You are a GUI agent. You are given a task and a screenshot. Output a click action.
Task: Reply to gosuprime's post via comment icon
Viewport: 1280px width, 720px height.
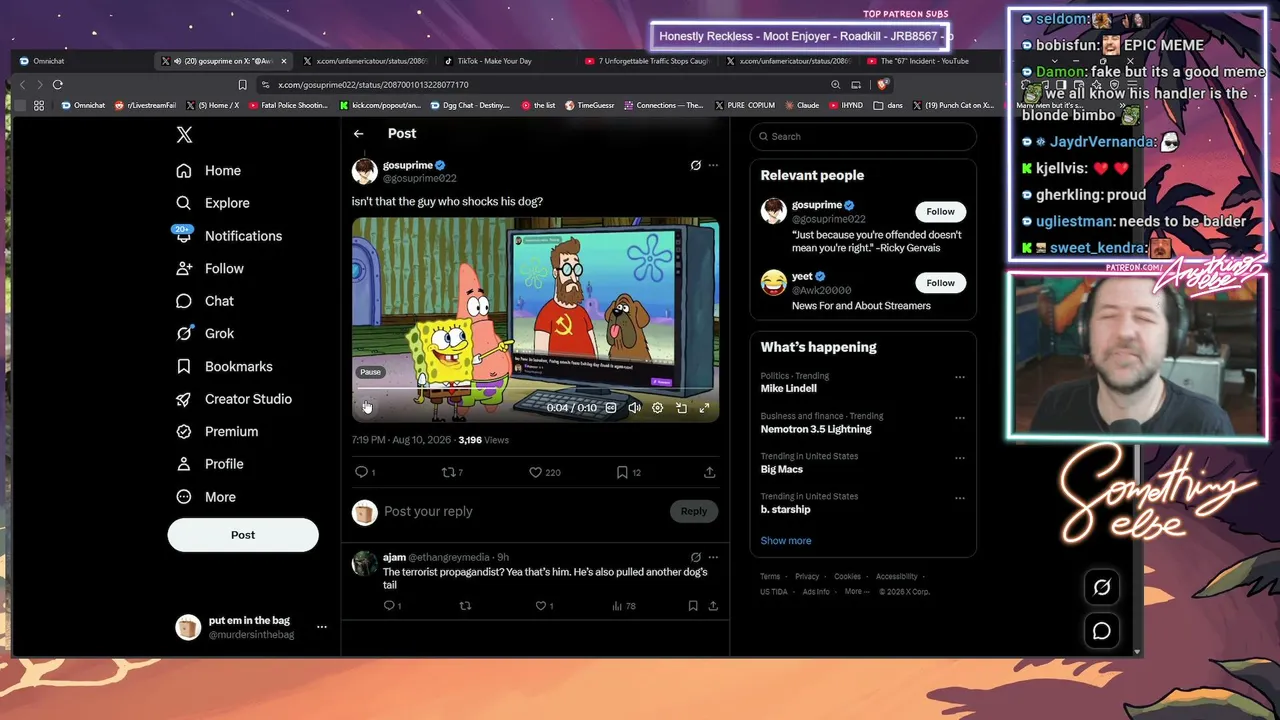coord(365,472)
